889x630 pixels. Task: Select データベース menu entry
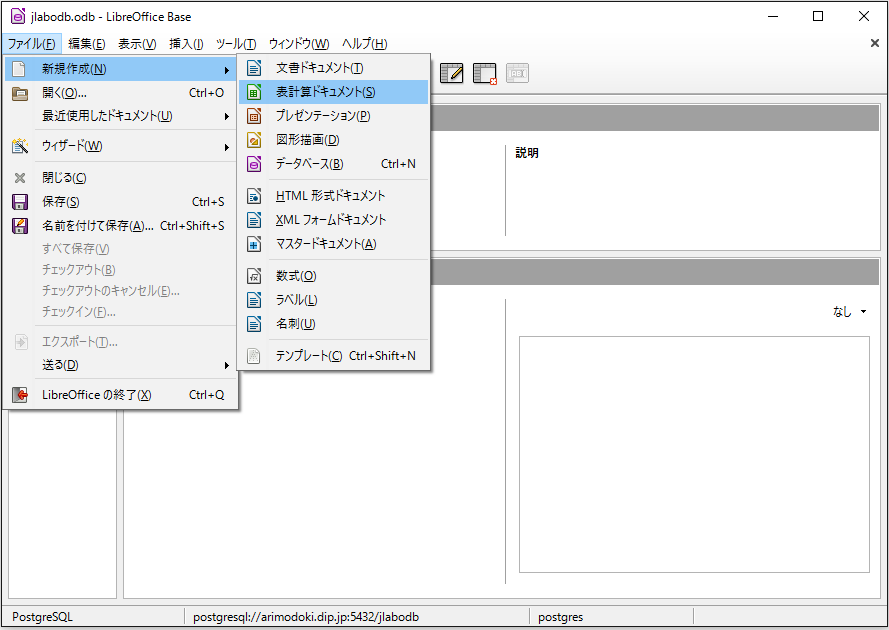pyautogui.click(x=333, y=164)
